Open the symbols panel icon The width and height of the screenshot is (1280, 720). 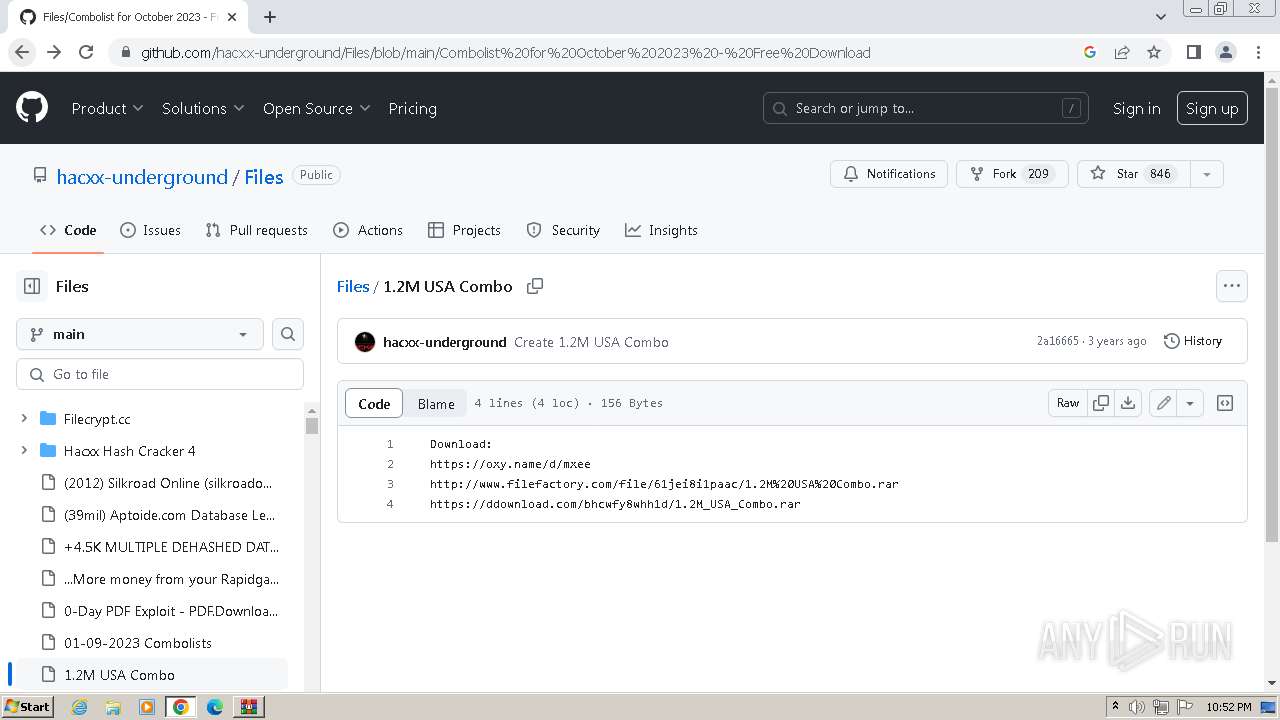coord(1225,403)
